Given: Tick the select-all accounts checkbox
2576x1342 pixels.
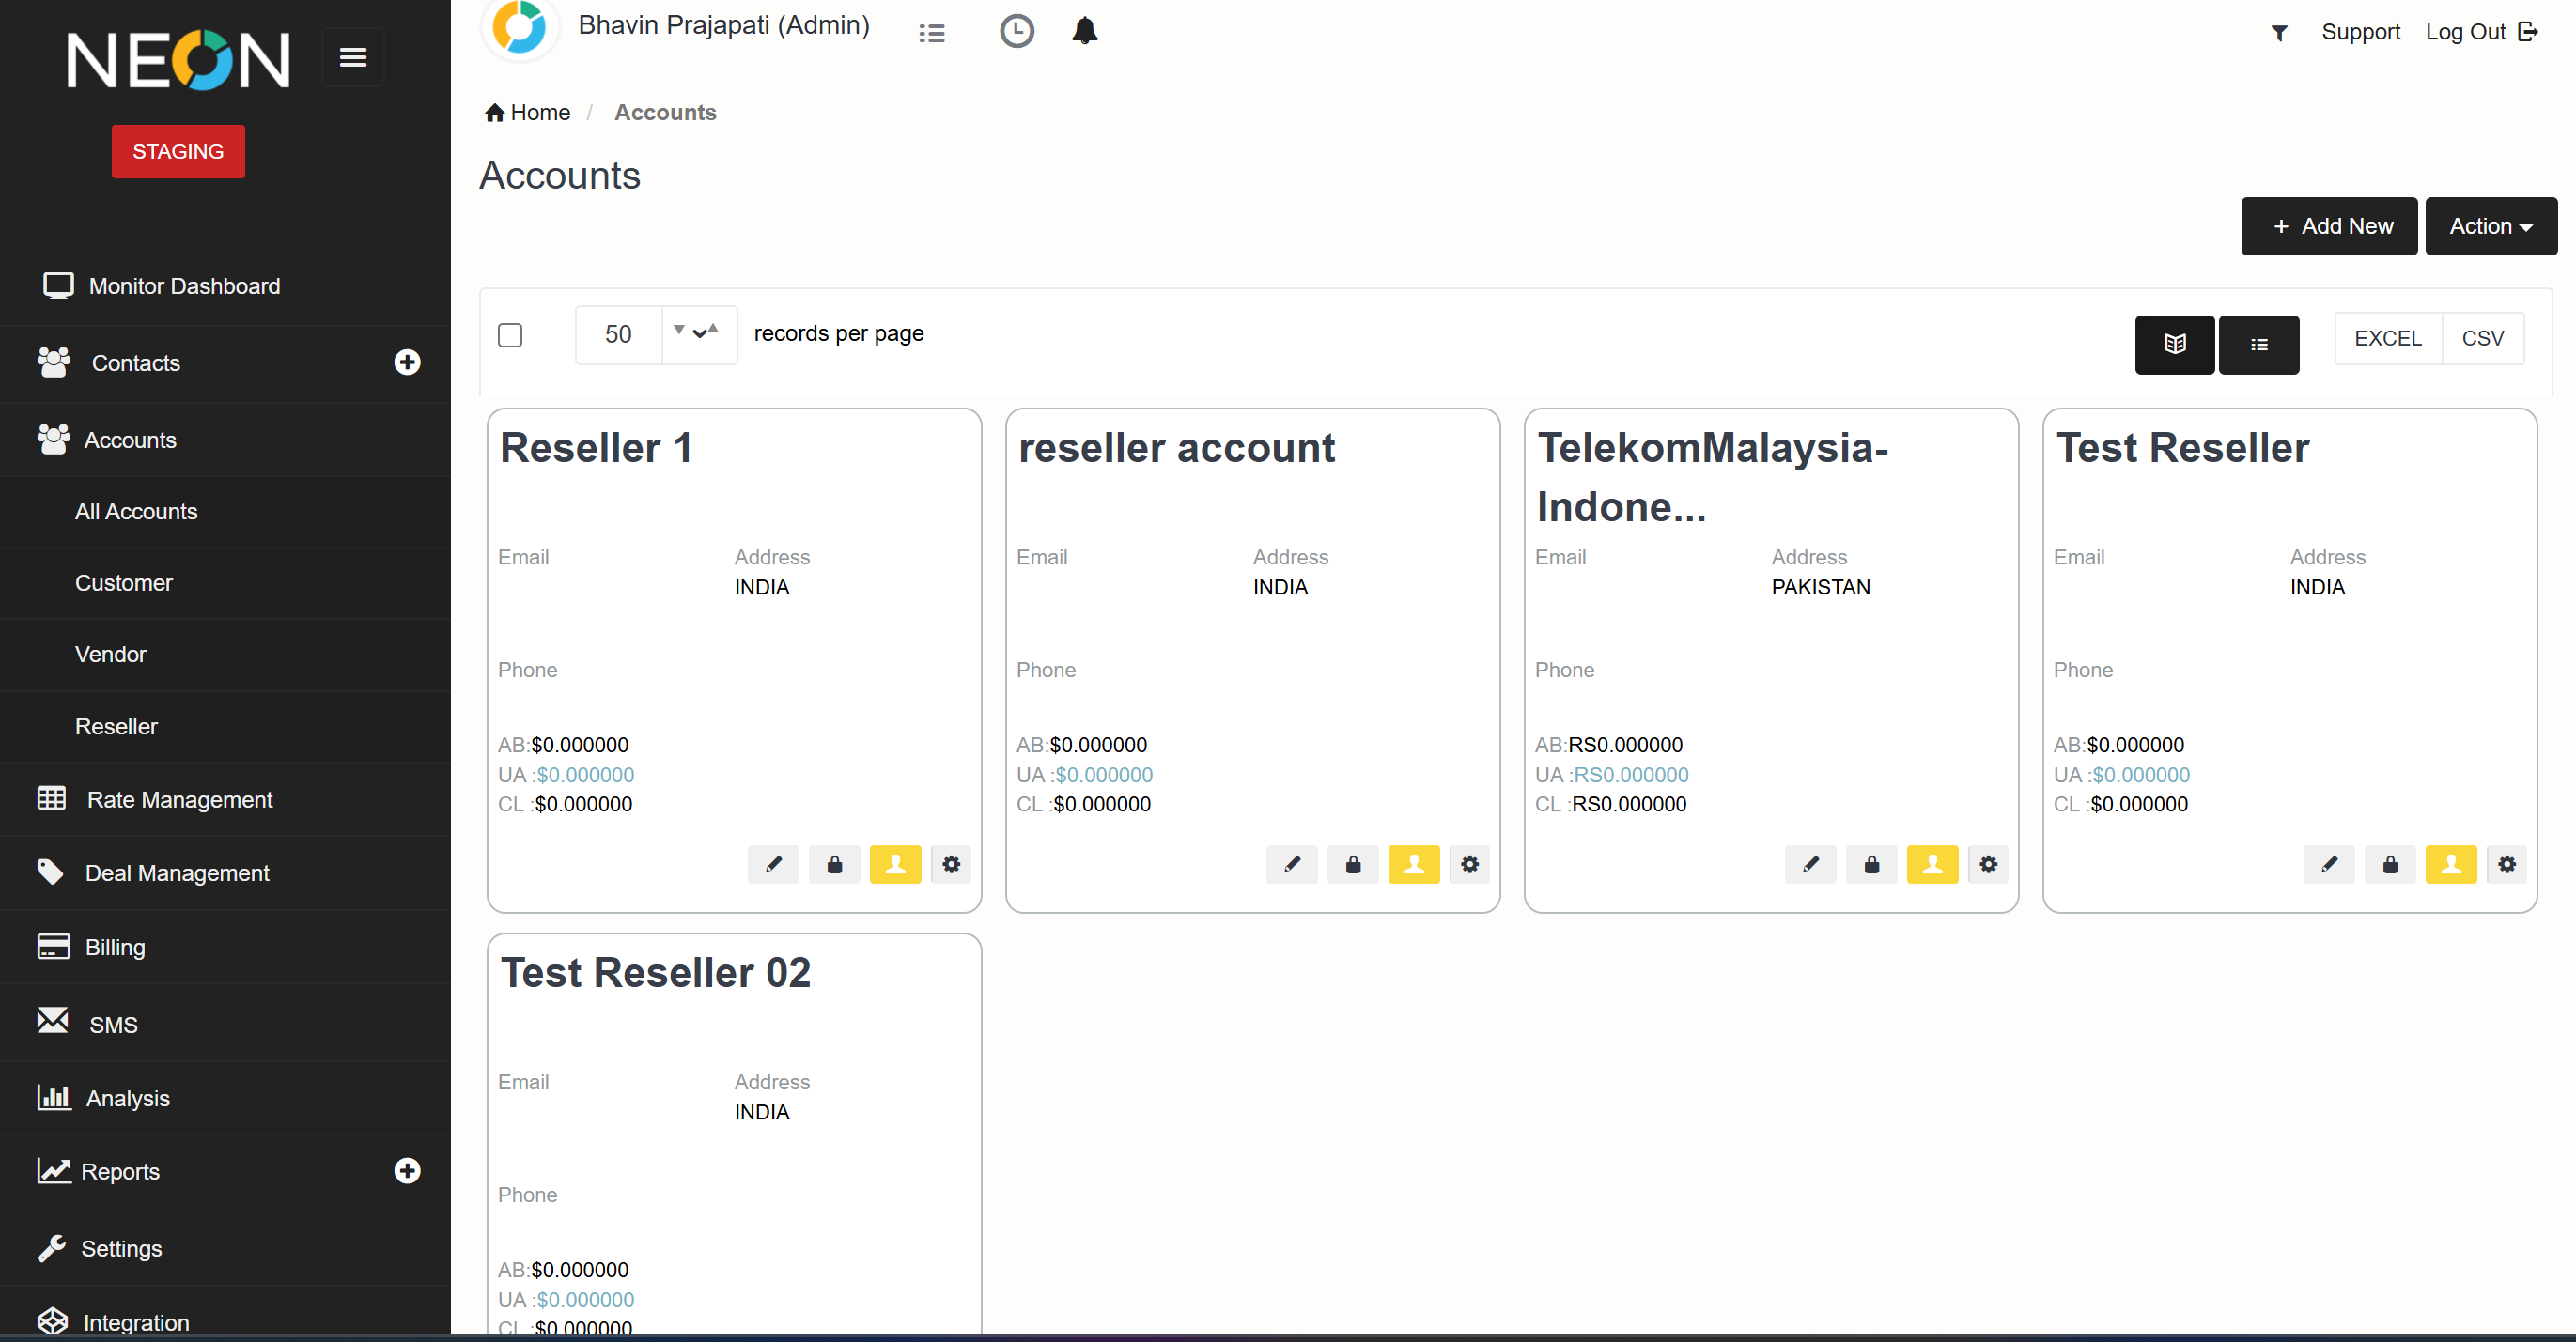Looking at the screenshot, I should tap(510, 335).
